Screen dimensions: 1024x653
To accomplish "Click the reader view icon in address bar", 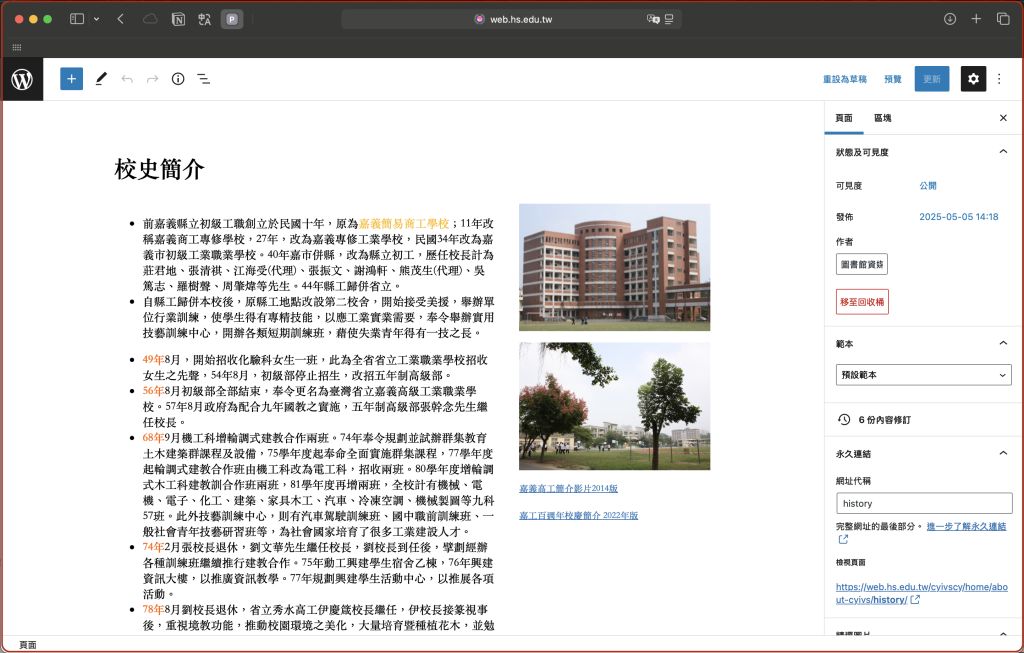I will [x=669, y=19].
